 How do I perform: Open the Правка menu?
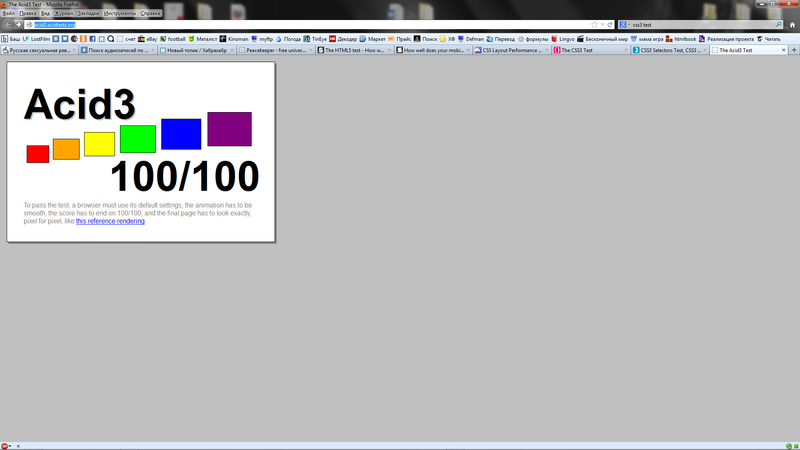(x=28, y=13)
